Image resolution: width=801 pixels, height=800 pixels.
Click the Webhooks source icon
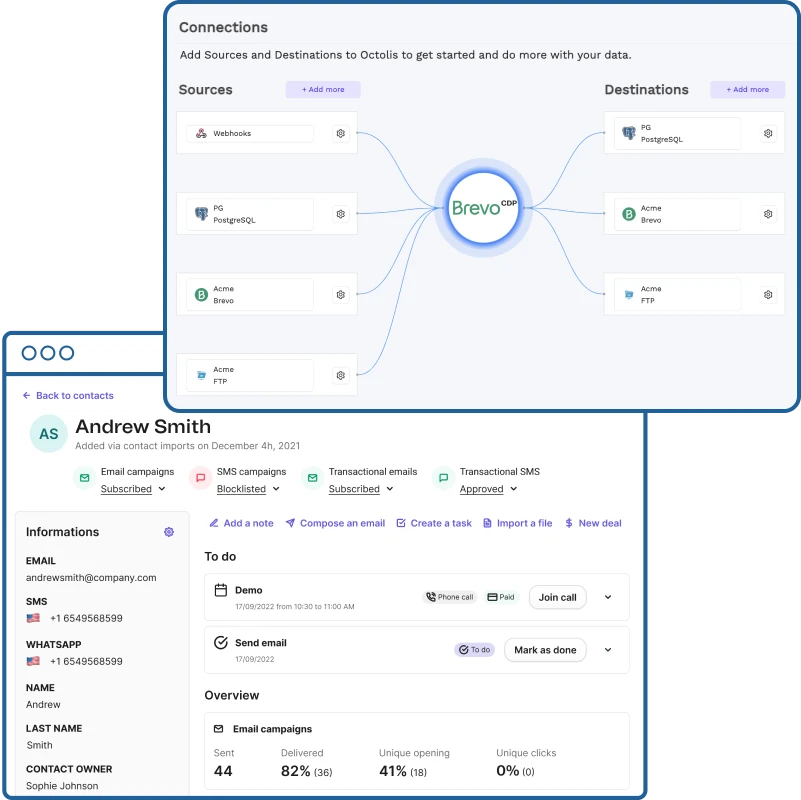(x=203, y=133)
